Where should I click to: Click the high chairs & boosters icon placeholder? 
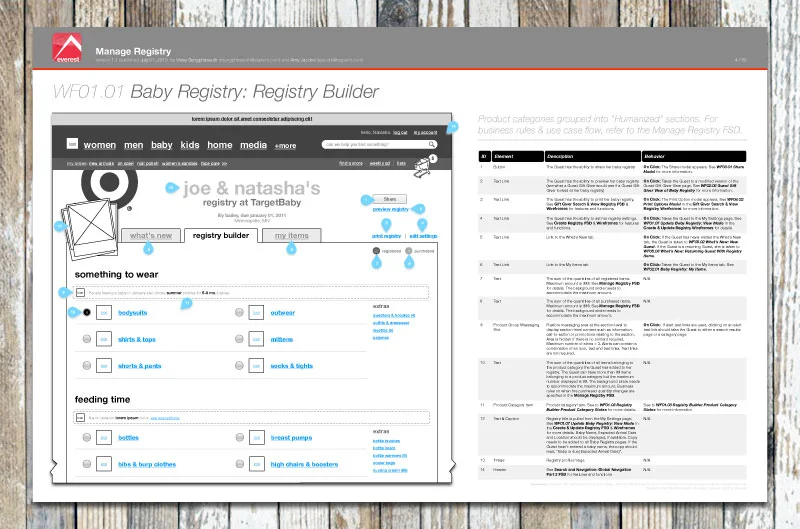tap(257, 464)
